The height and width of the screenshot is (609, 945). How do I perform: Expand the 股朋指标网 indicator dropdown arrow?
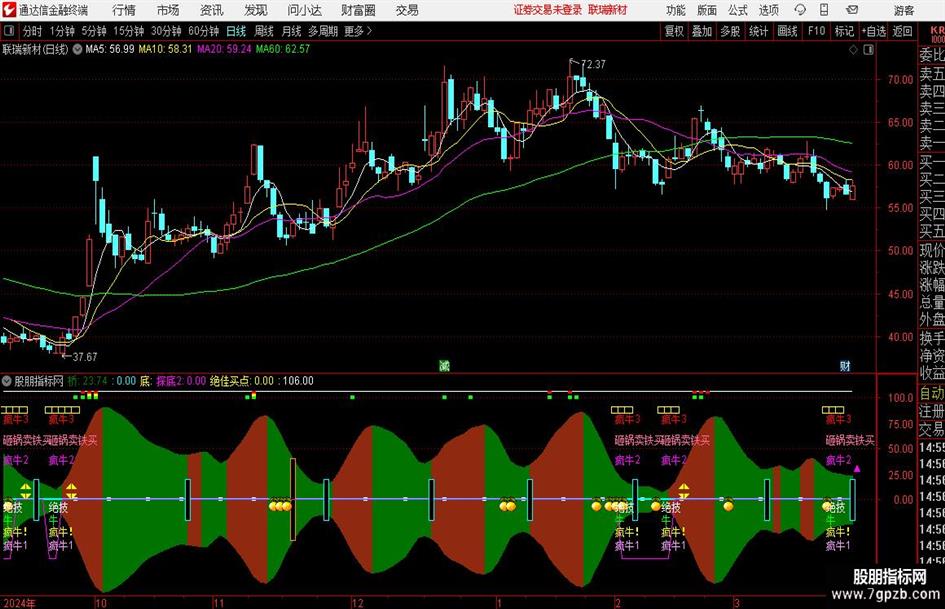point(7,381)
